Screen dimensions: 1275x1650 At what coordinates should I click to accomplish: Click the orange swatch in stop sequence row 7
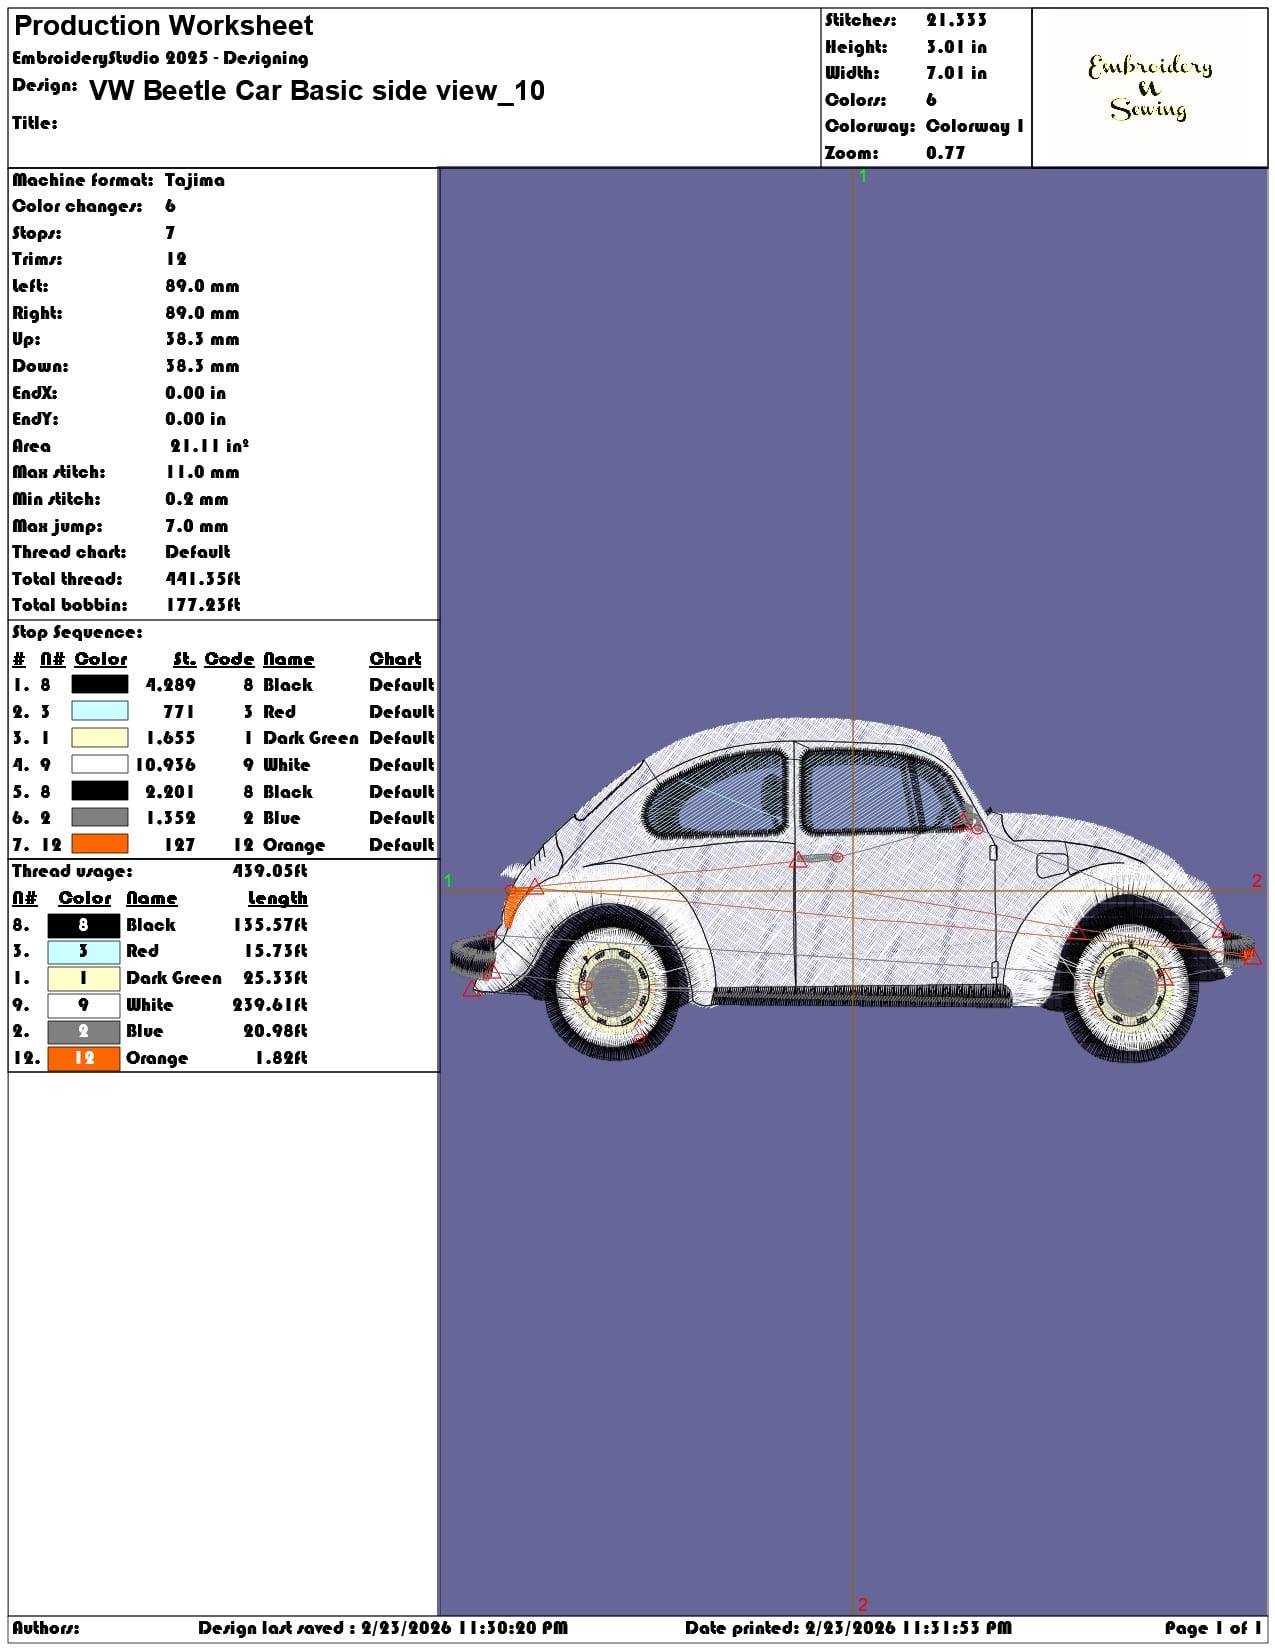(100, 845)
